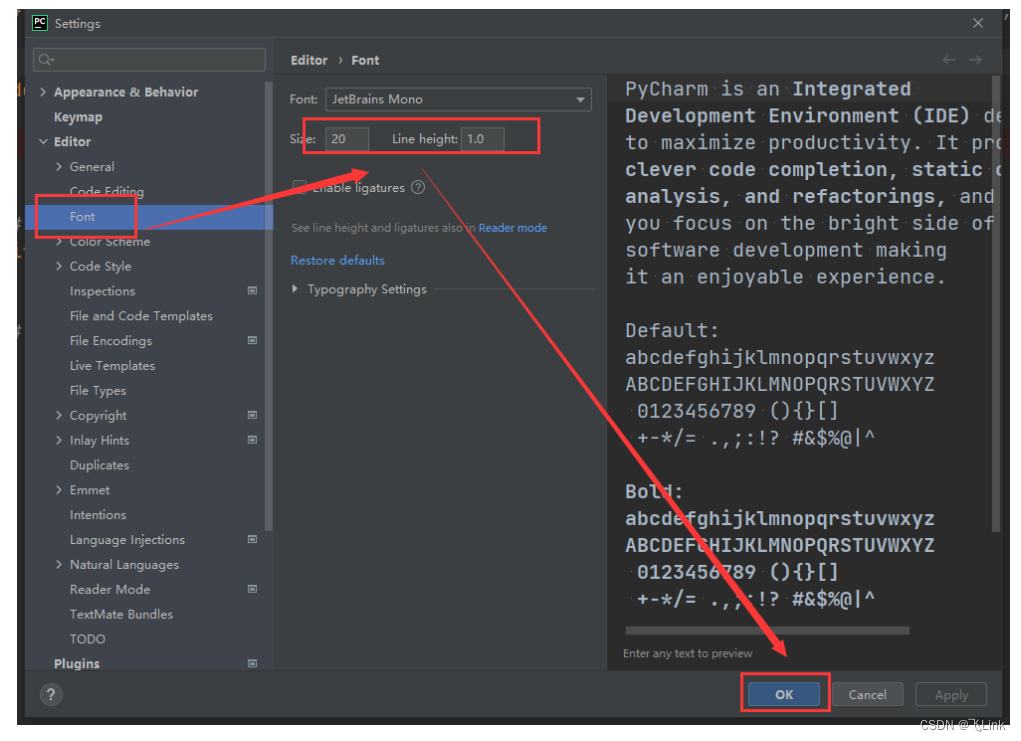Click the Editor breadcrumb above Font settings
Screen dimensions: 1021x741
307,60
